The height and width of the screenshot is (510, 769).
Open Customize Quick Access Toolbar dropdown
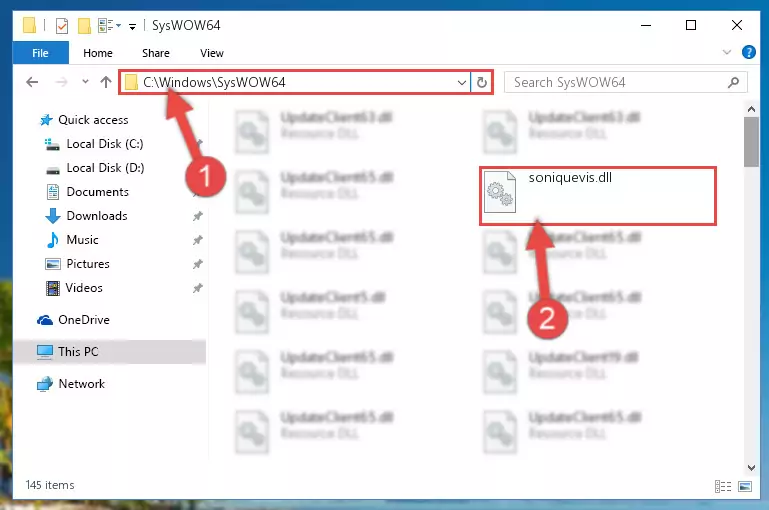tap(132, 26)
